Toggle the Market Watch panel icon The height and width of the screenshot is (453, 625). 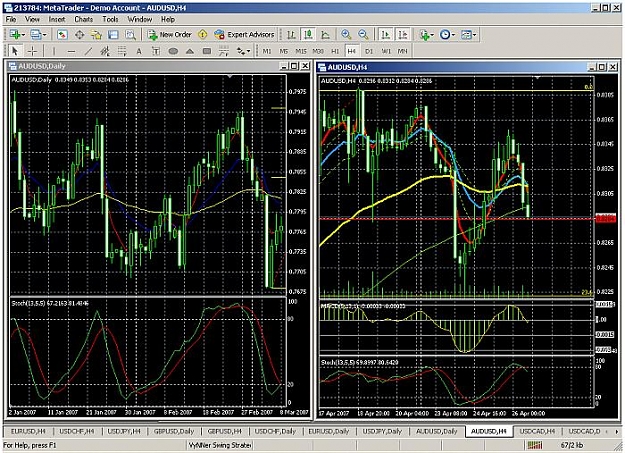62,35
